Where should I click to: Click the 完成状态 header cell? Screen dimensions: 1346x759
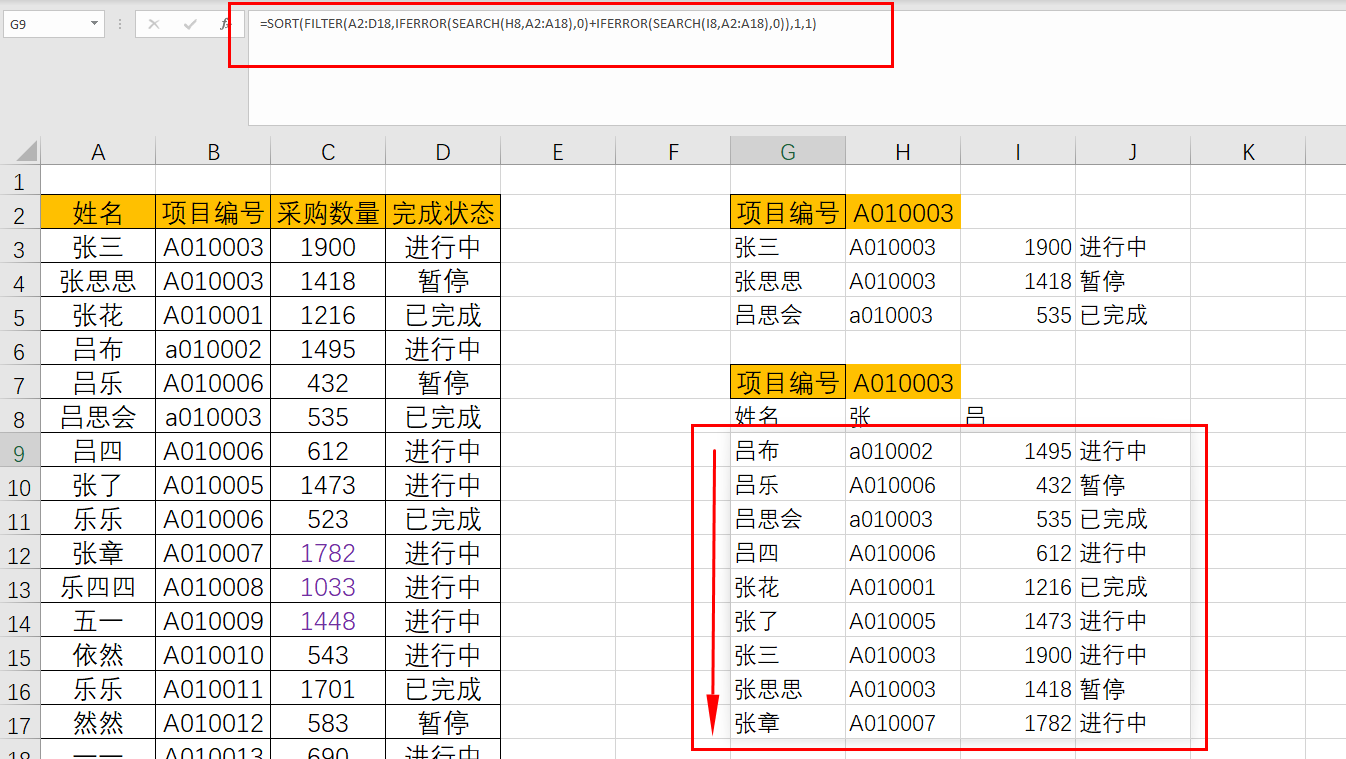tap(443, 213)
